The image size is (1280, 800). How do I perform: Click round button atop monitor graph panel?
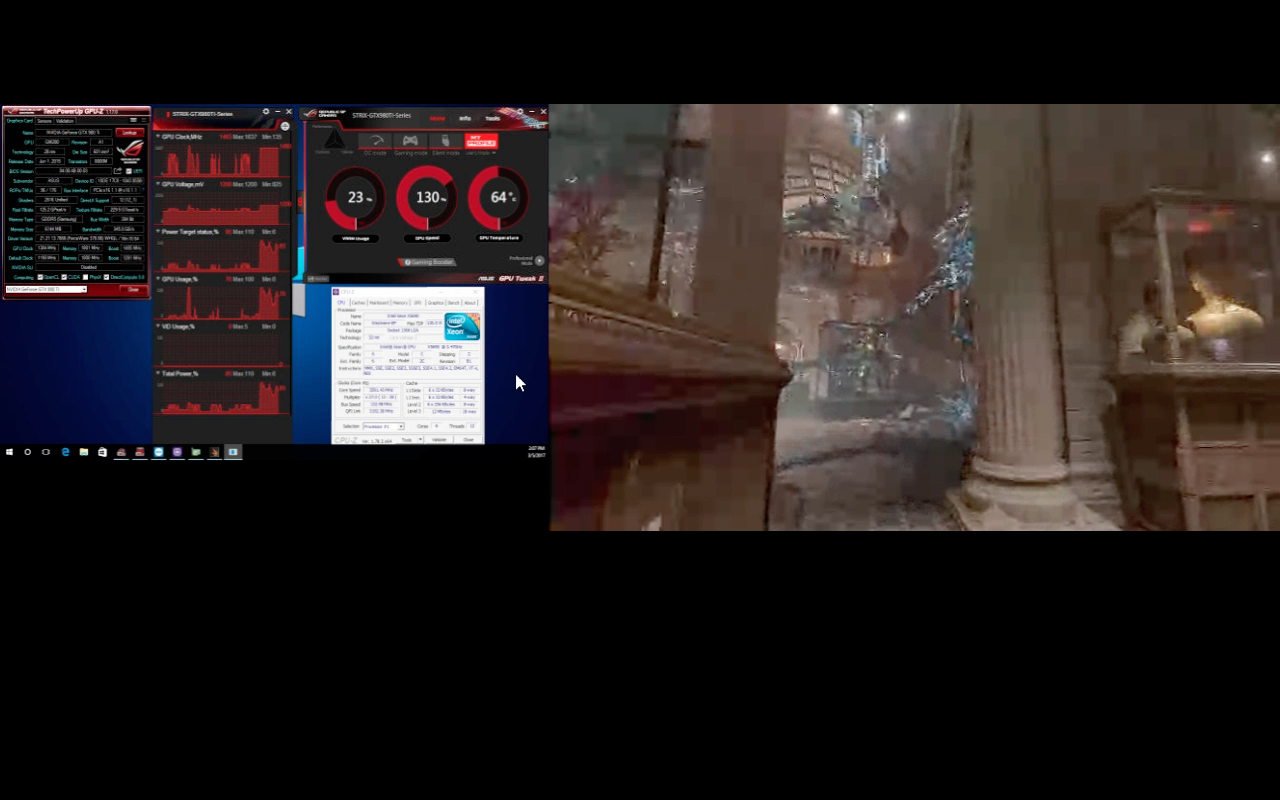click(285, 126)
